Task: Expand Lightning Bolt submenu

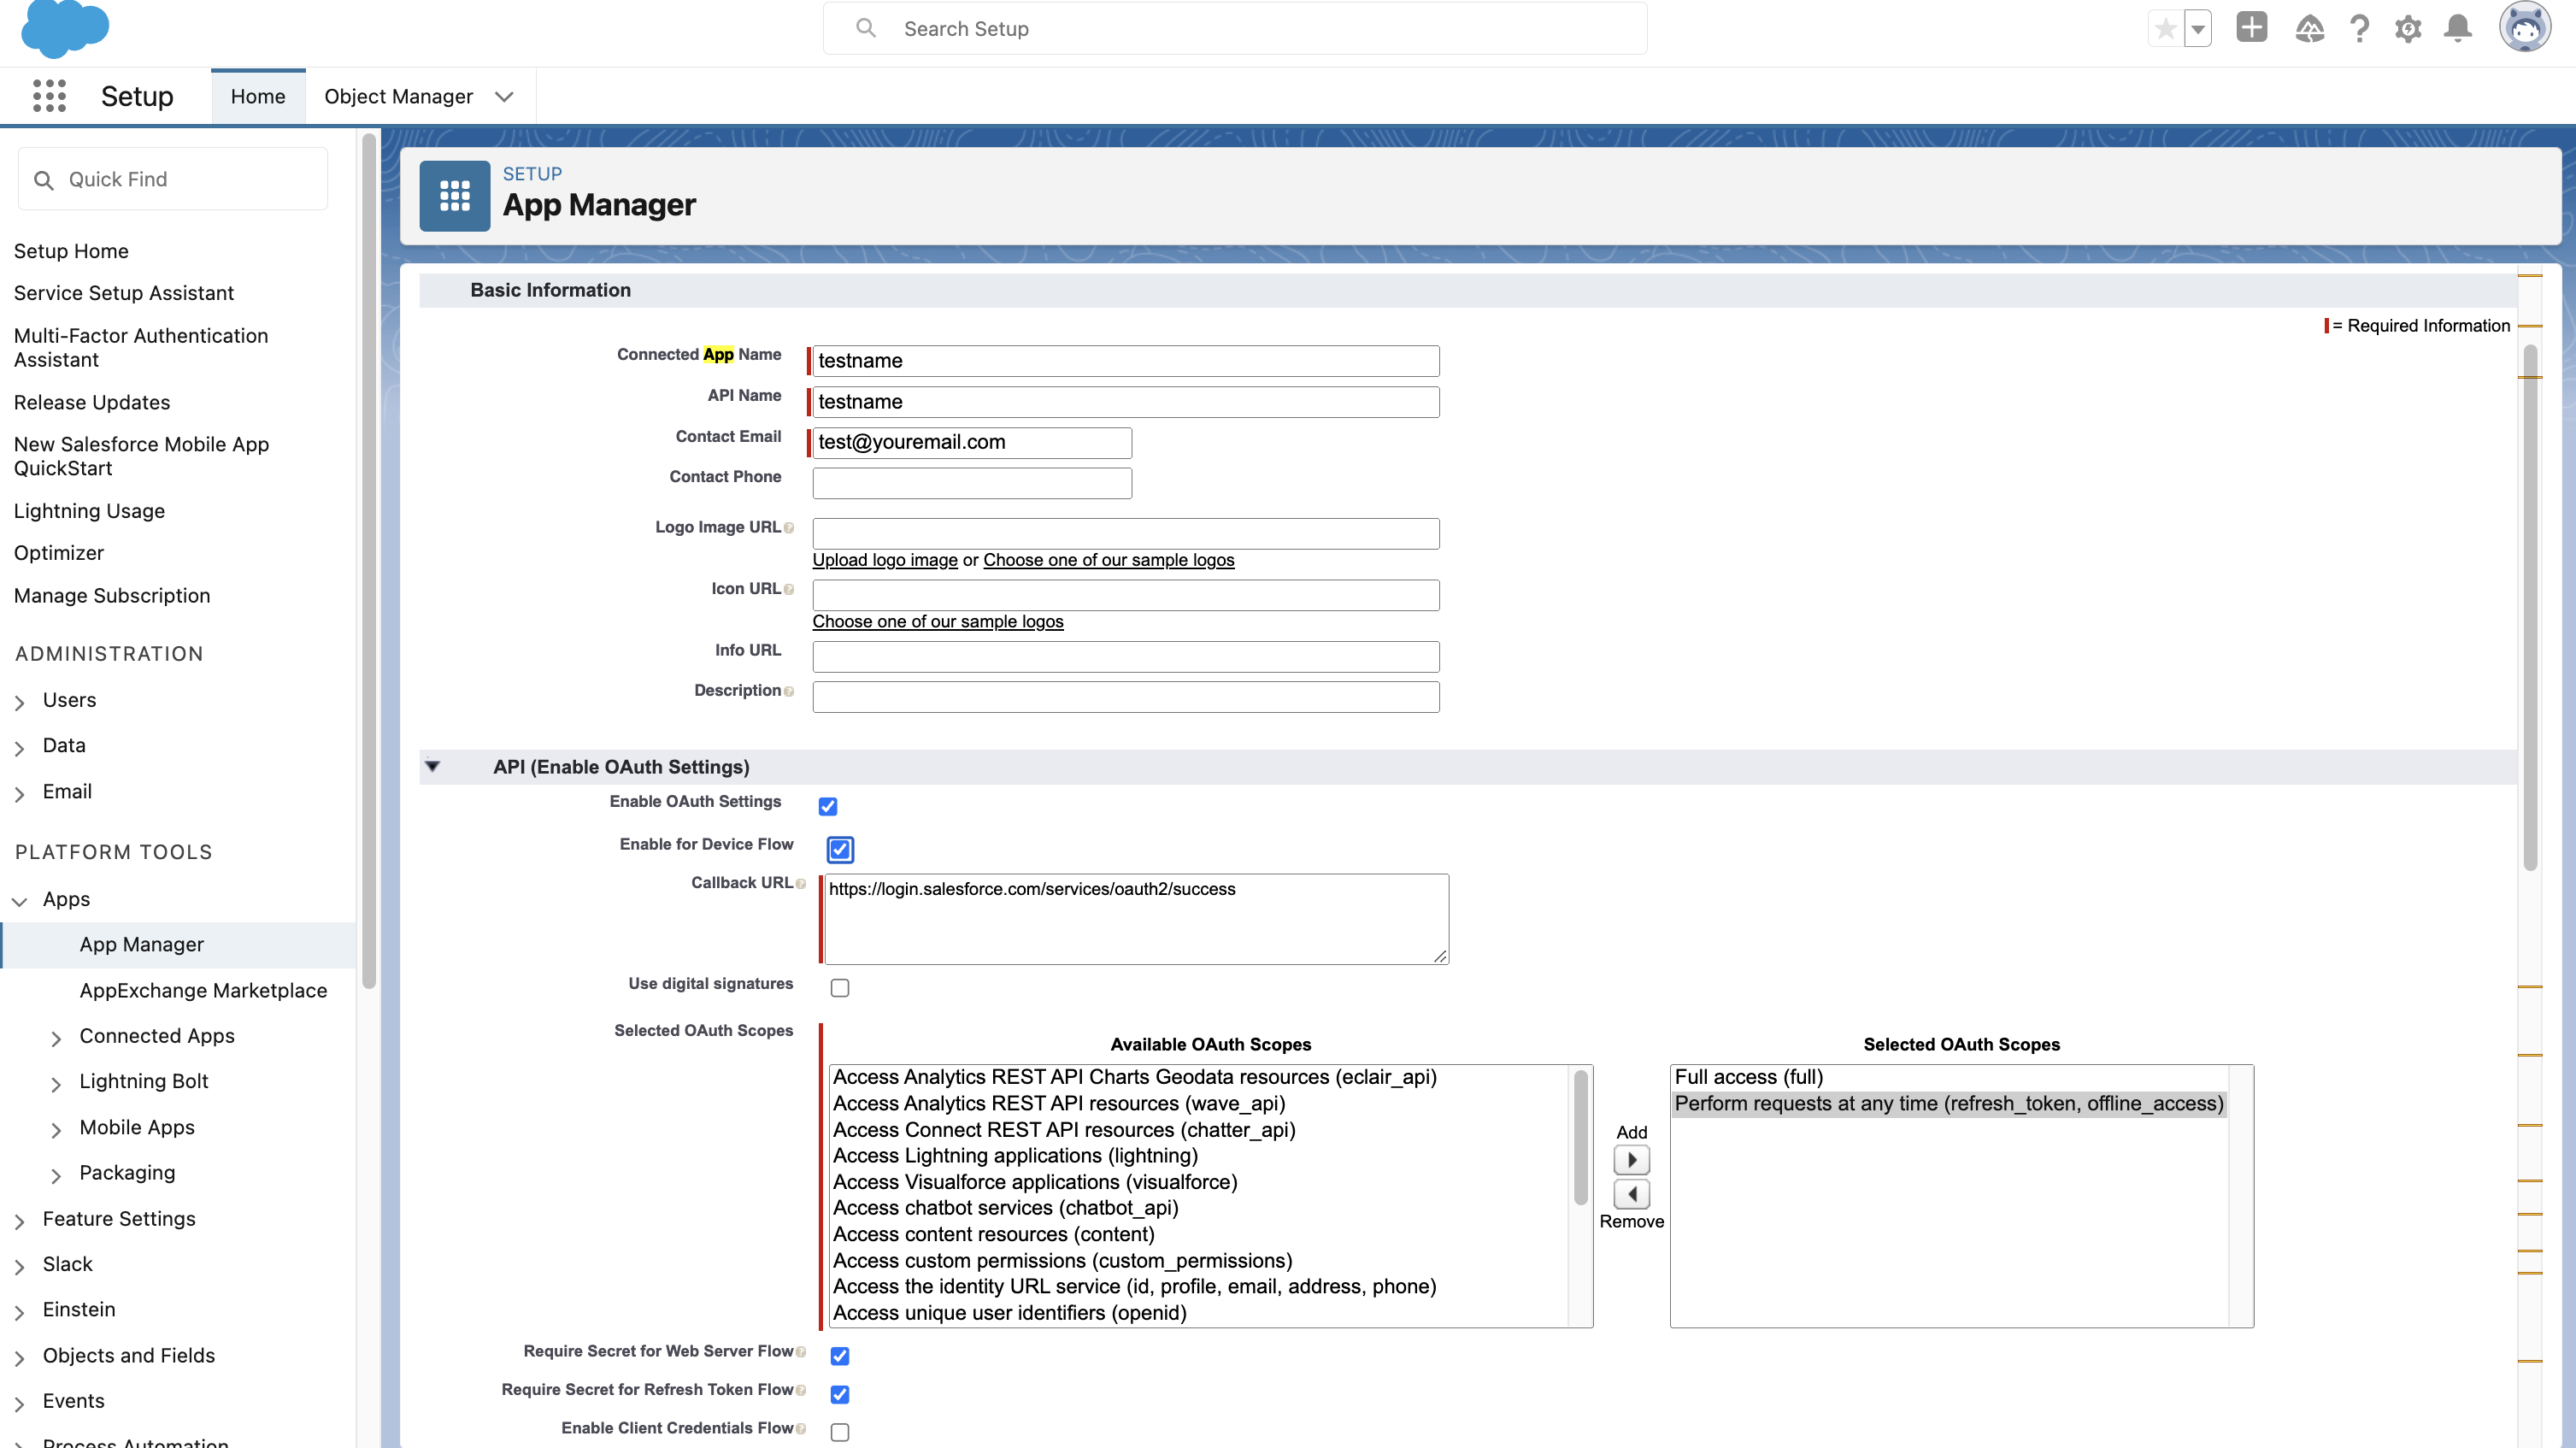Action: coord(56,1084)
